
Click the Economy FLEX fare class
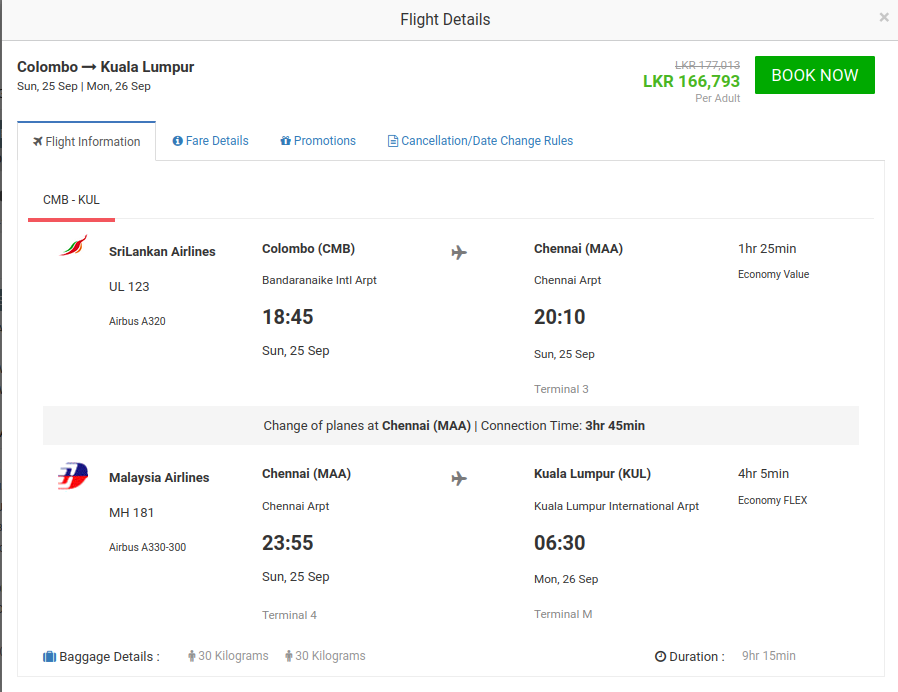(772, 500)
